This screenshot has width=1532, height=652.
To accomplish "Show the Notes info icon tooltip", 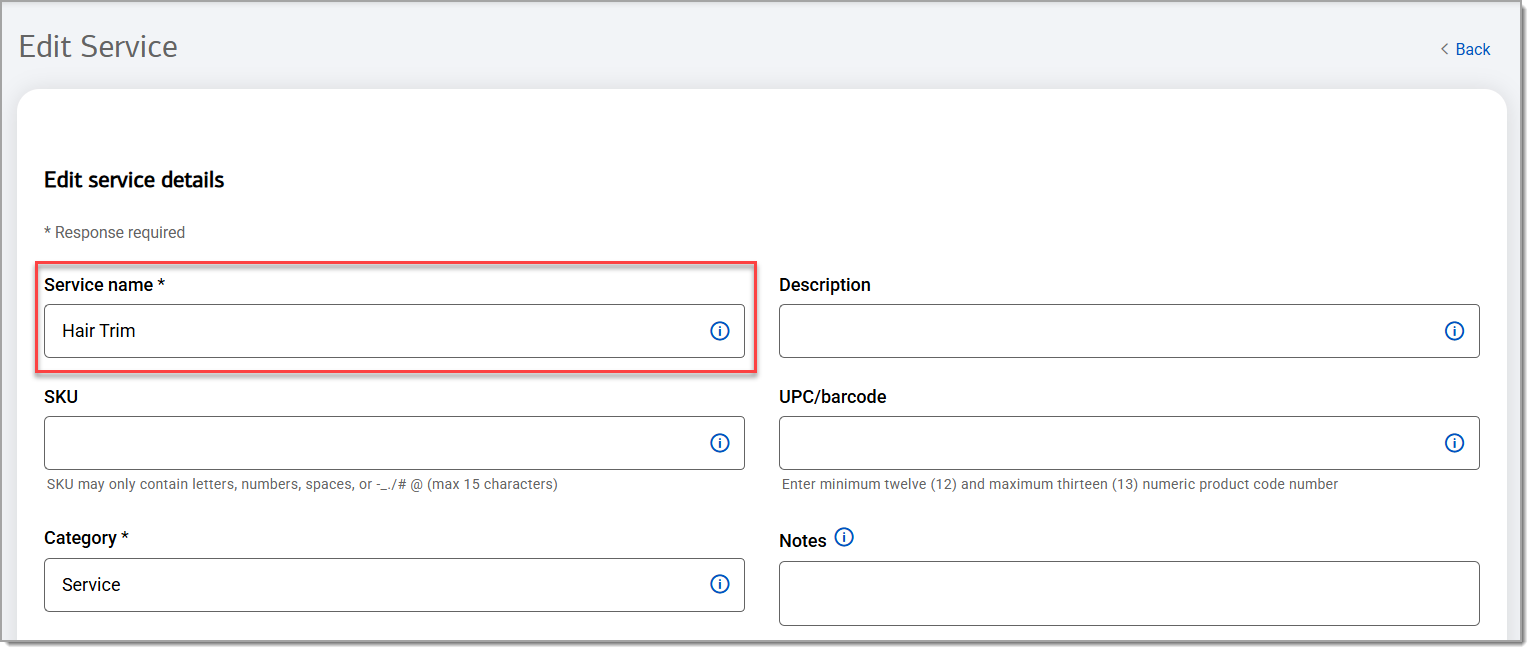I will tap(844, 538).
